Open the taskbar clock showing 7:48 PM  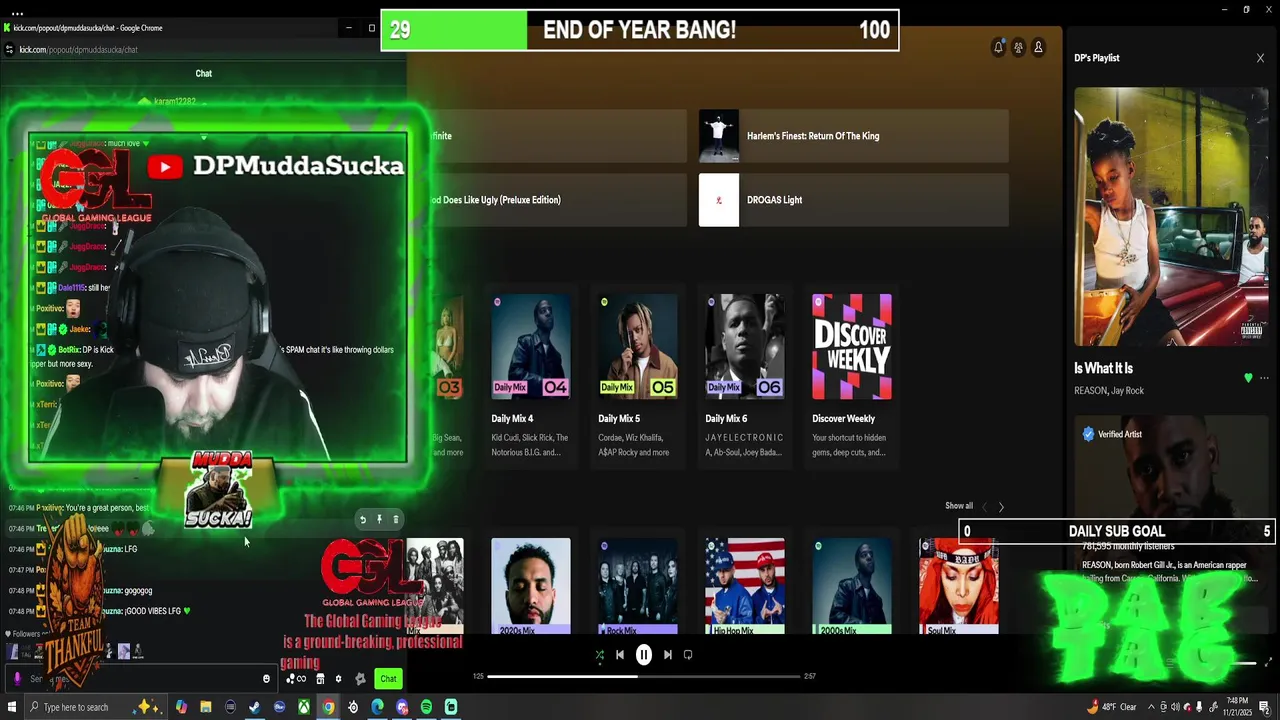tap(1235, 707)
